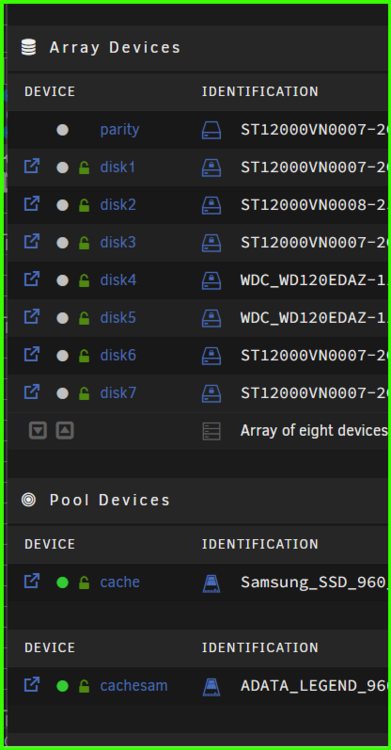Select ST12000VN0008 identification on disk2
The image size is (391, 750).
(314, 205)
